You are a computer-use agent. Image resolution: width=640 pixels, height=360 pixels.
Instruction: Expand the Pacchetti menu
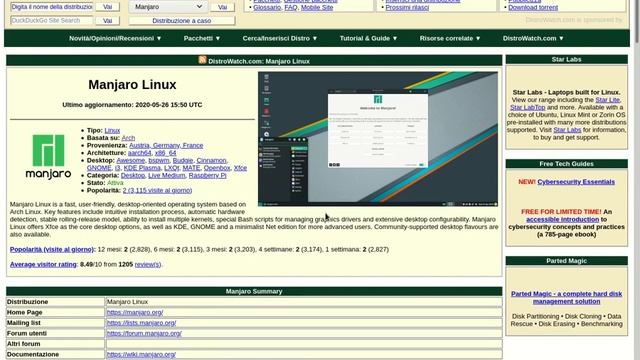click(x=202, y=38)
